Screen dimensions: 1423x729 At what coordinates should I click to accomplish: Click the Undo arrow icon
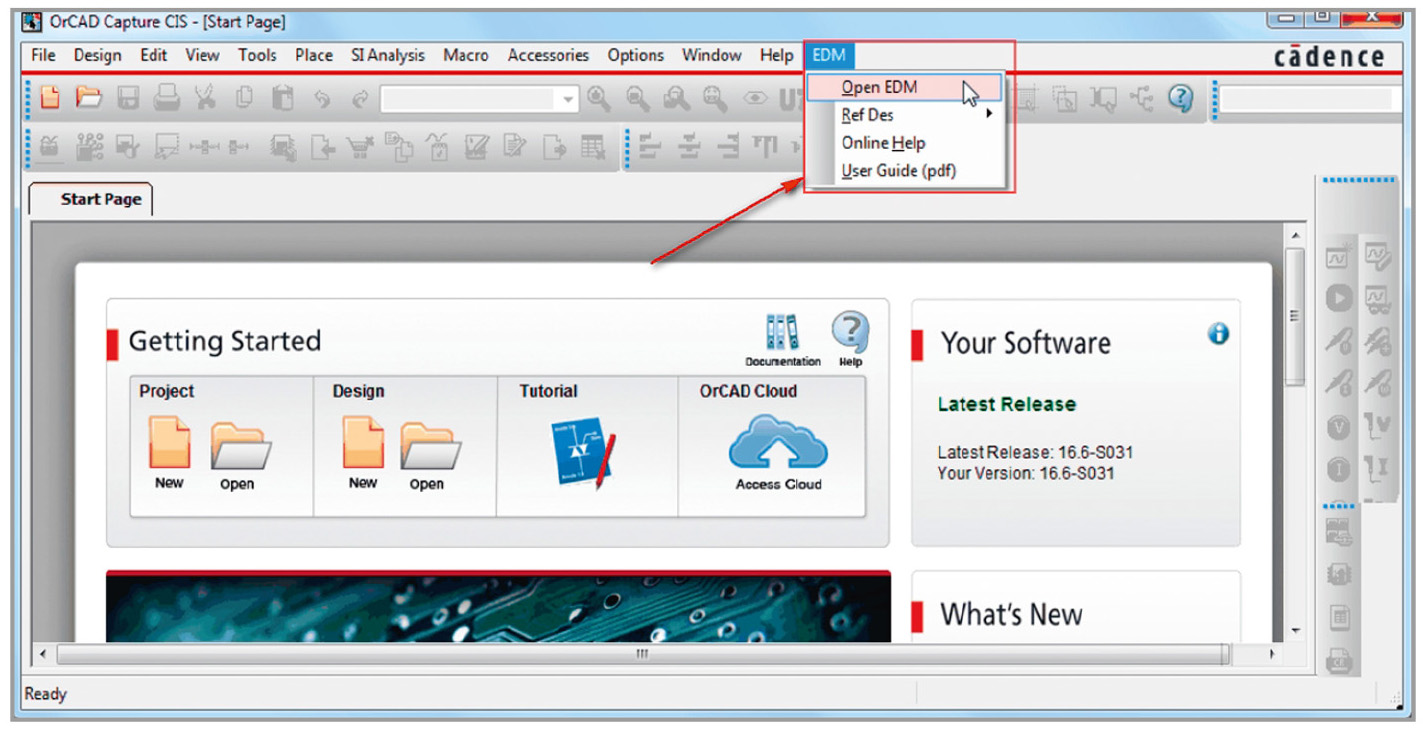(x=322, y=98)
